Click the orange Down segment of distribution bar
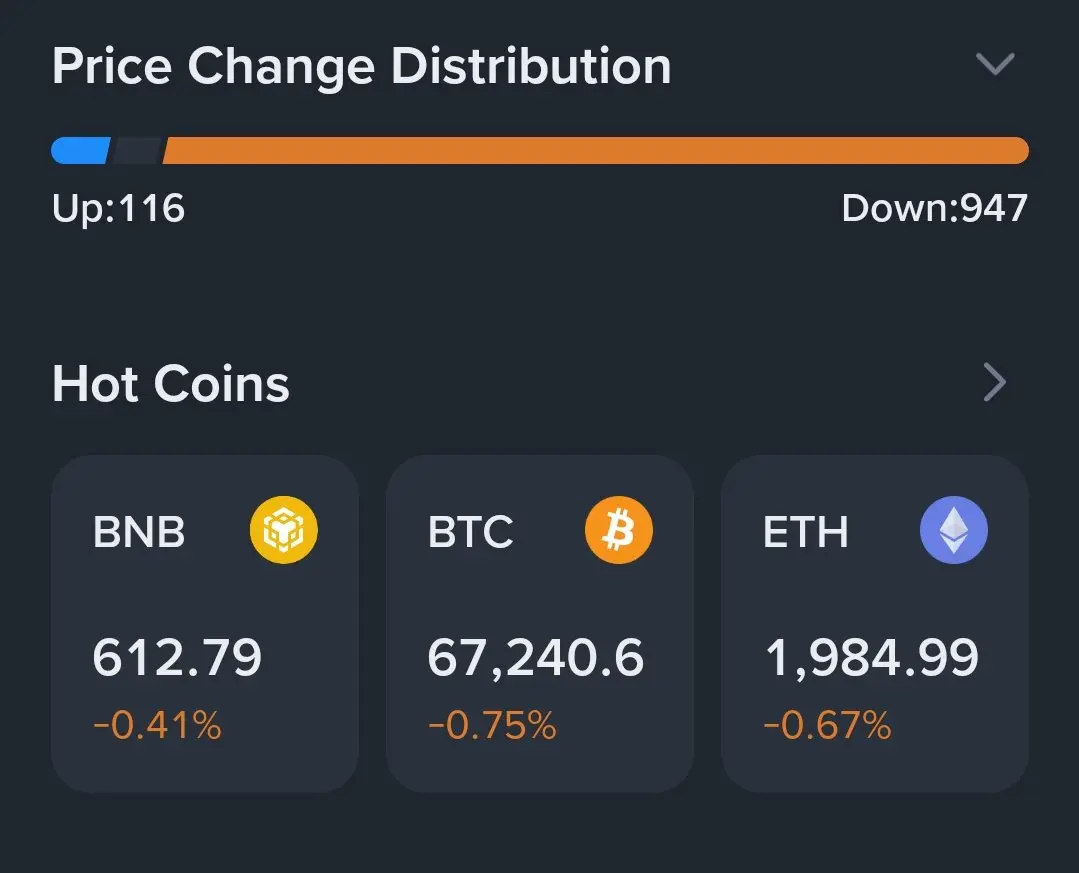This screenshot has height=873, width=1079. point(595,150)
